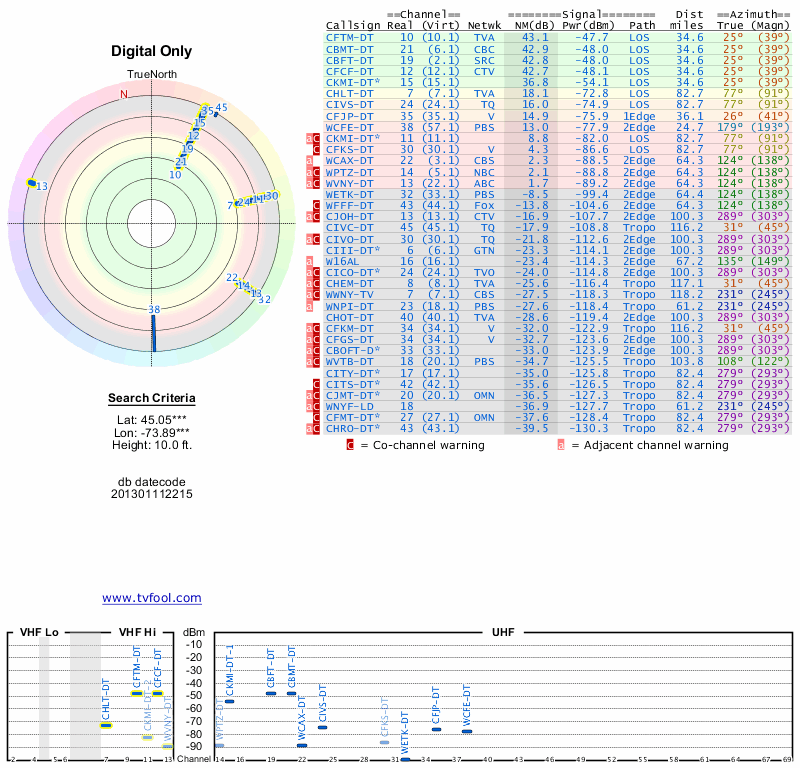Select callsign CHLT-DT in the table
This screenshot has height=768, width=800.
coord(349,93)
